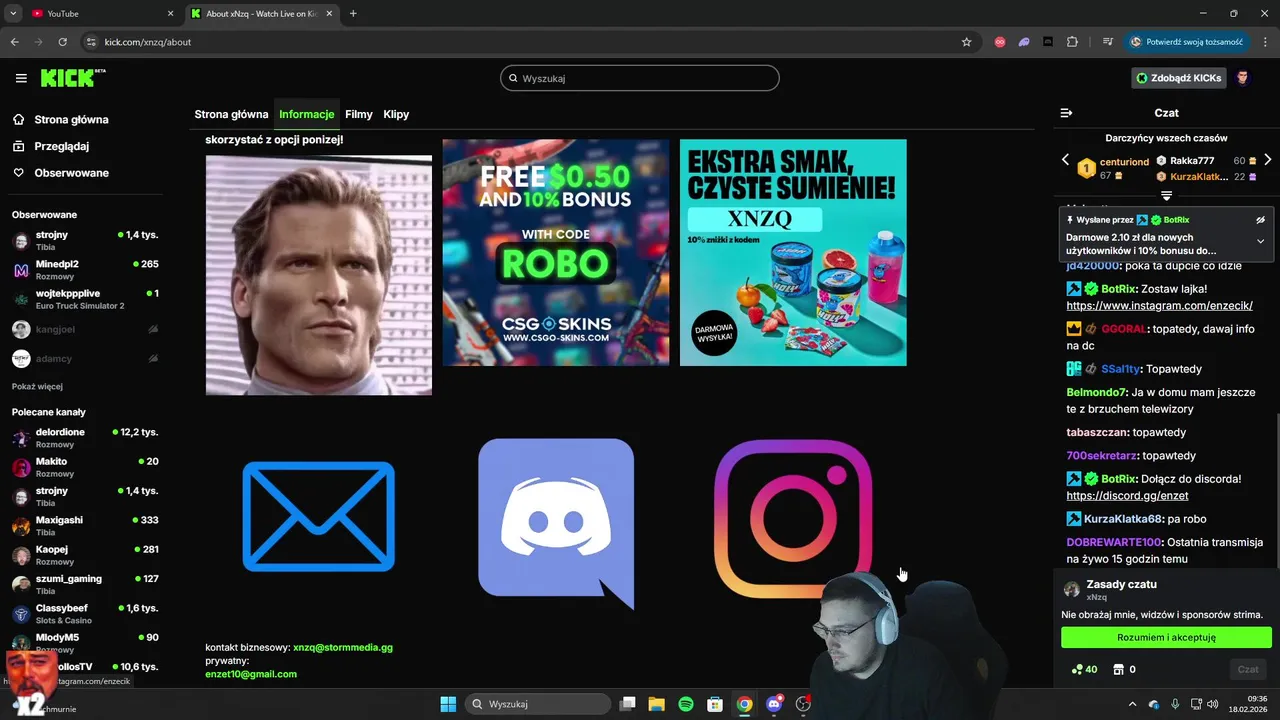Open Discord from the taskbar
Viewport: 1280px width, 720px height.
[x=774, y=704]
